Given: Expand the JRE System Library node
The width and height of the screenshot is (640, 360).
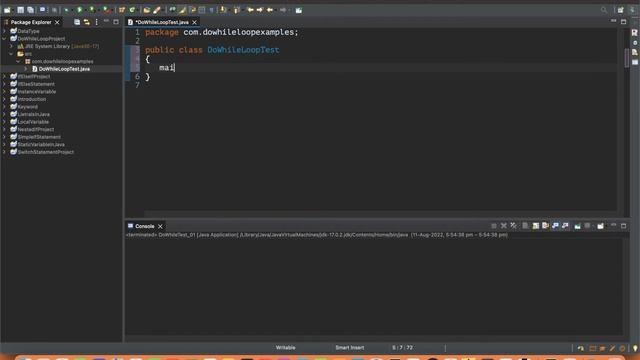Looking at the screenshot, I should point(11,46).
